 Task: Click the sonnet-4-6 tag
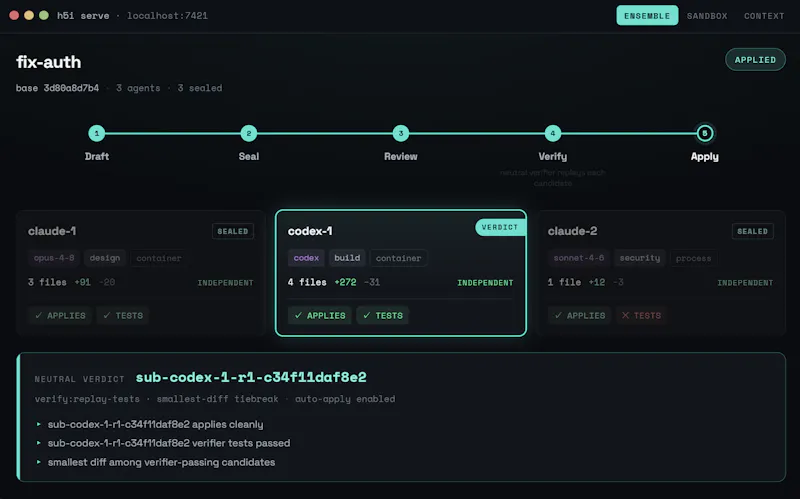[x=579, y=258]
